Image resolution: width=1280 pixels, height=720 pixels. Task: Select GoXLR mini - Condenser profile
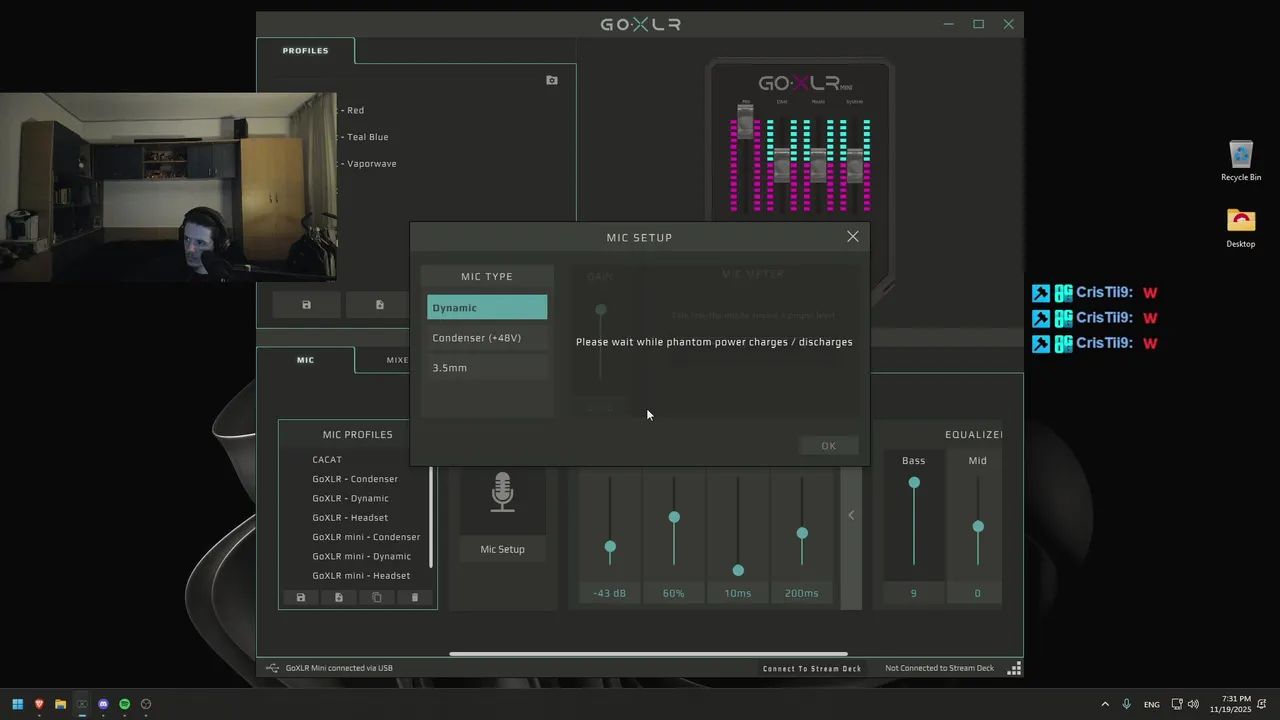pyautogui.click(x=366, y=537)
